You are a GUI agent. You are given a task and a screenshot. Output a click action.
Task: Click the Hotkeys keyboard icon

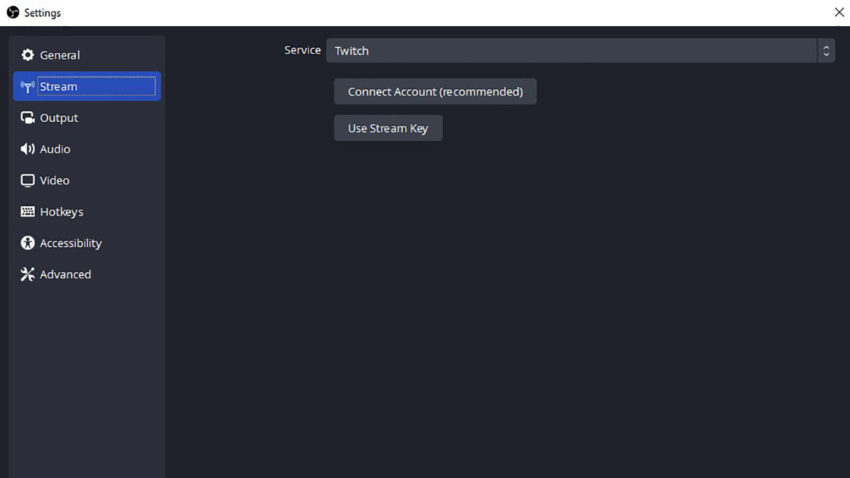27,211
